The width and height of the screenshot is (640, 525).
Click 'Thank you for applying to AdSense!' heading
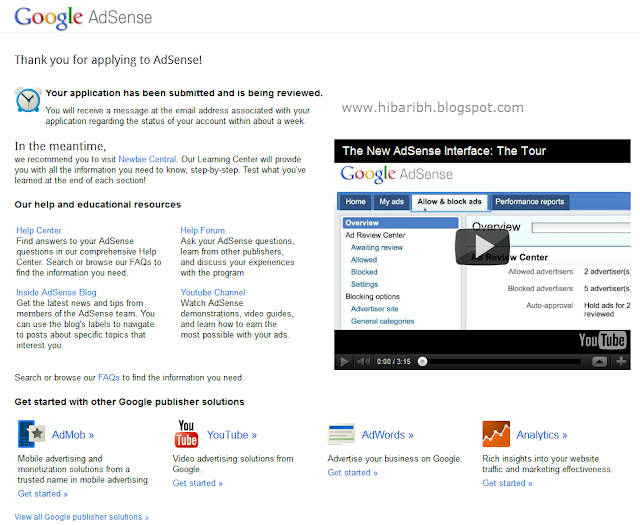click(108, 60)
